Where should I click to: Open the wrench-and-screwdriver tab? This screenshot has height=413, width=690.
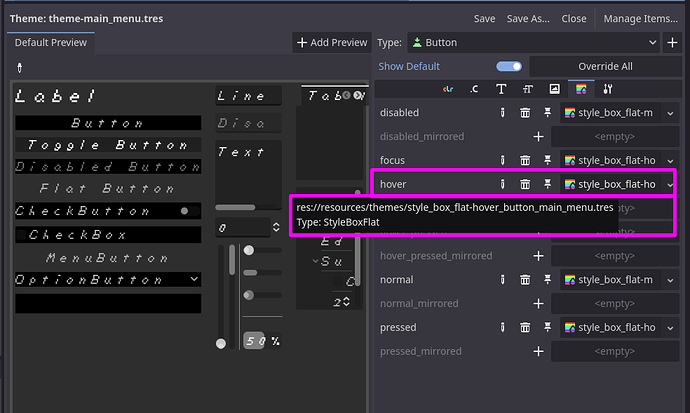tap(608, 89)
